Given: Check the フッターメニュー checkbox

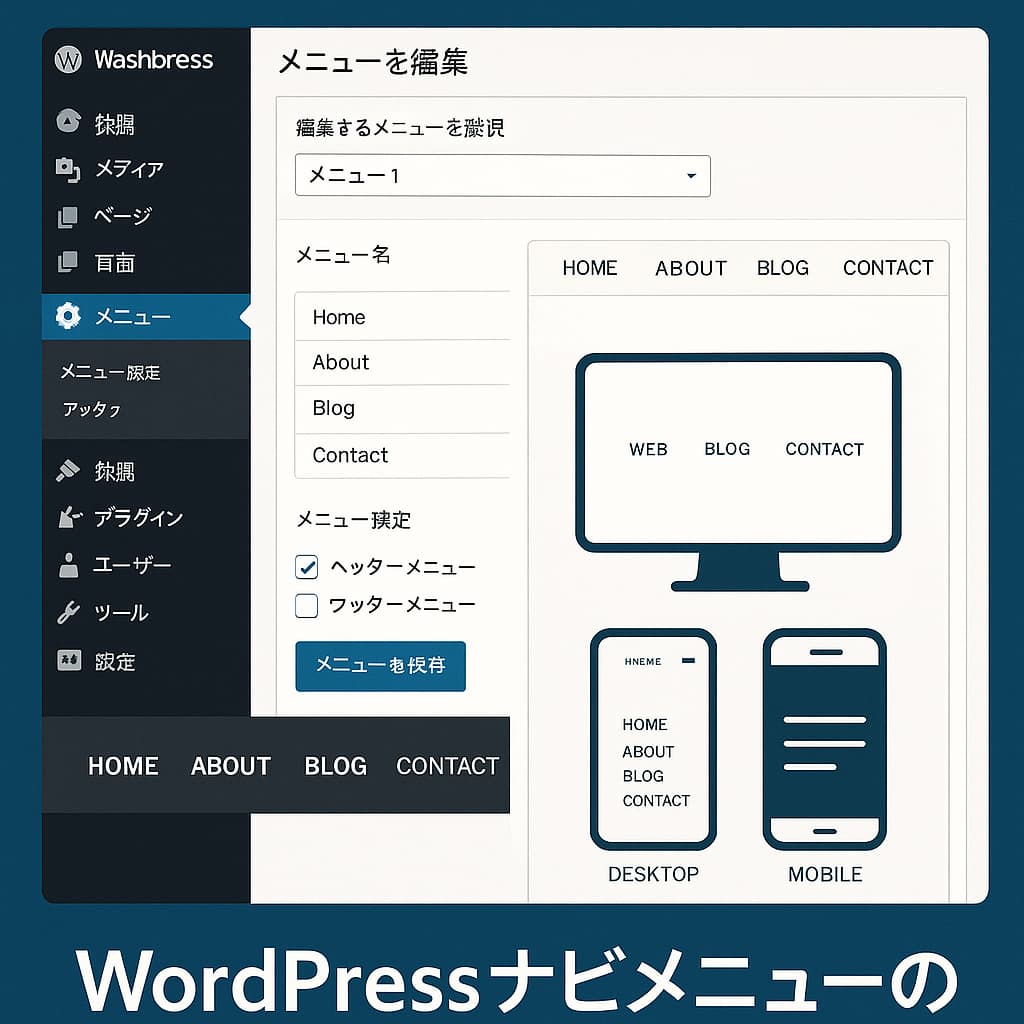Looking at the screenshot, I should 306,605.
